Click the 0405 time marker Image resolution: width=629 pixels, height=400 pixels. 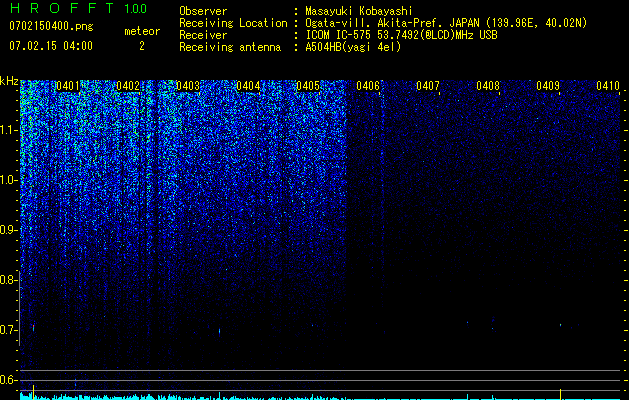(308, 86)
